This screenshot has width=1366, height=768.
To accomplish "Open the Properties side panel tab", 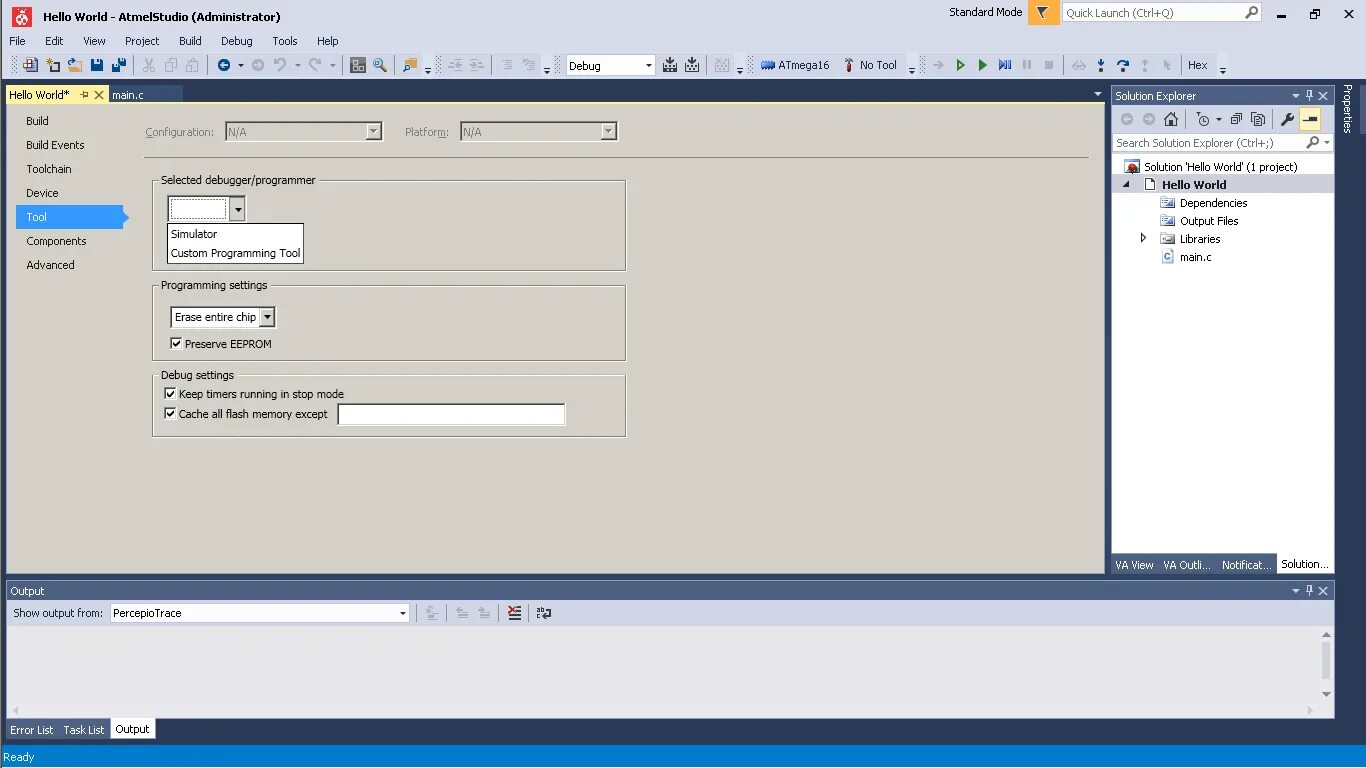I will tap(1348, 108).
